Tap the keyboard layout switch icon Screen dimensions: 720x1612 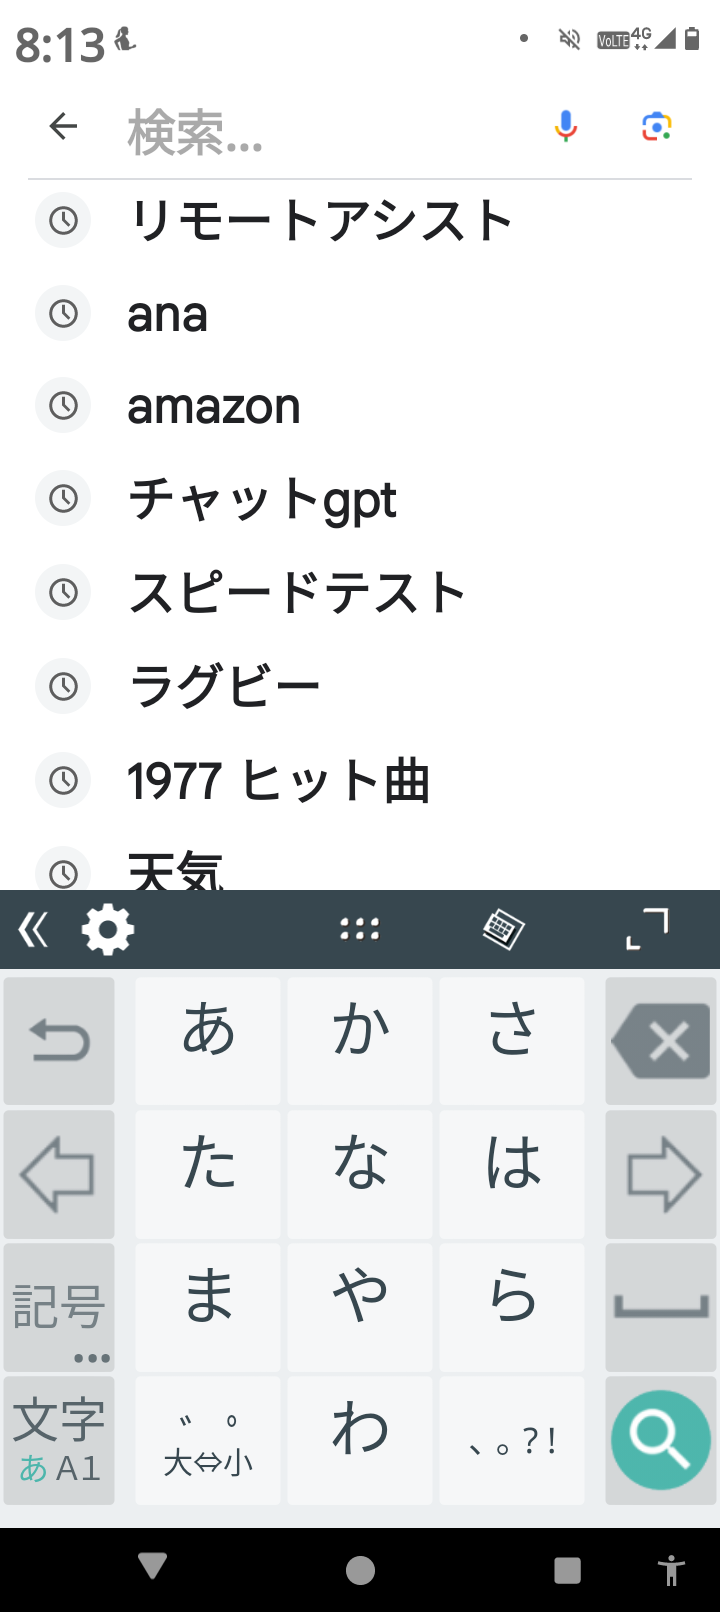coord(503,930)
